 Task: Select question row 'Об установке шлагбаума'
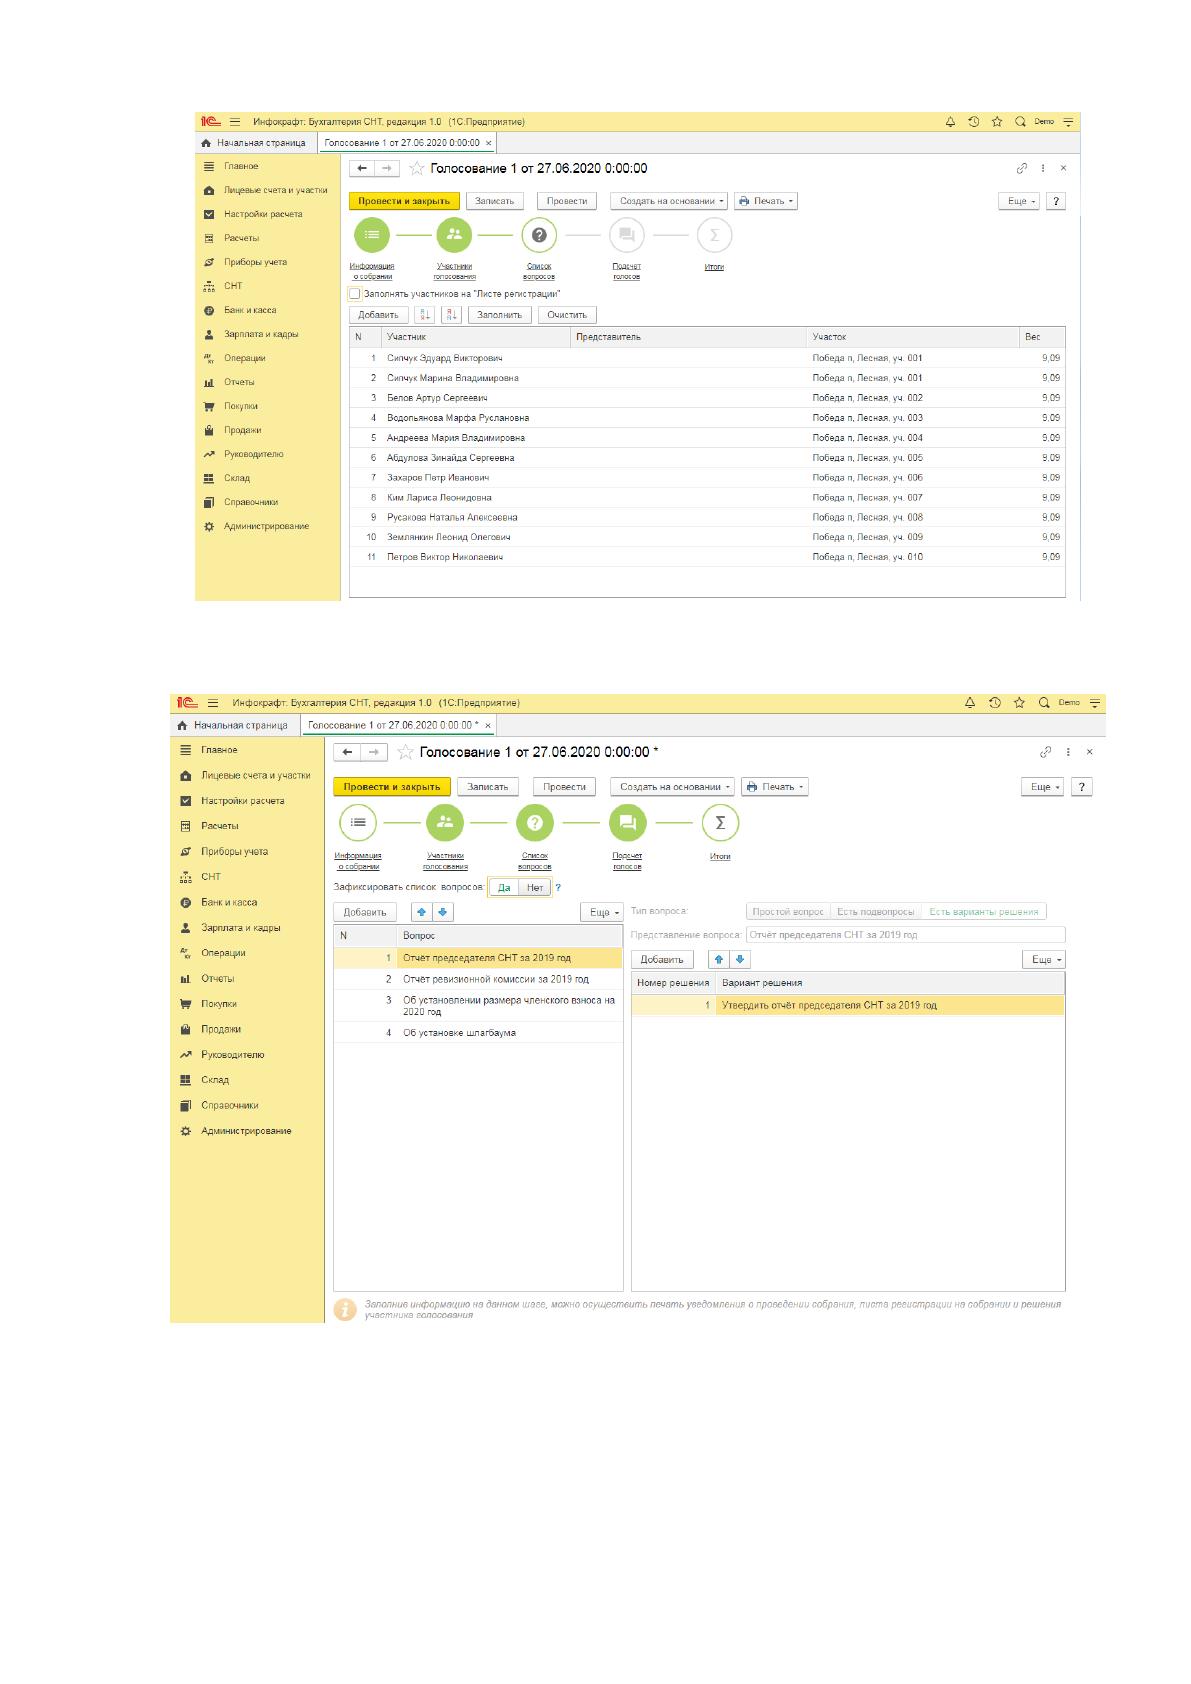pos(478,1033)
